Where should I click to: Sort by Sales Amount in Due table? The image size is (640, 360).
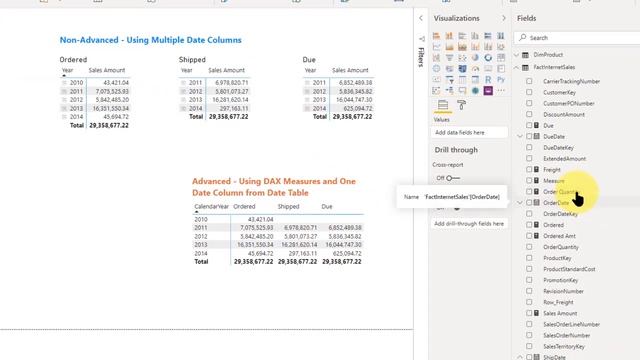pos(350,70)
